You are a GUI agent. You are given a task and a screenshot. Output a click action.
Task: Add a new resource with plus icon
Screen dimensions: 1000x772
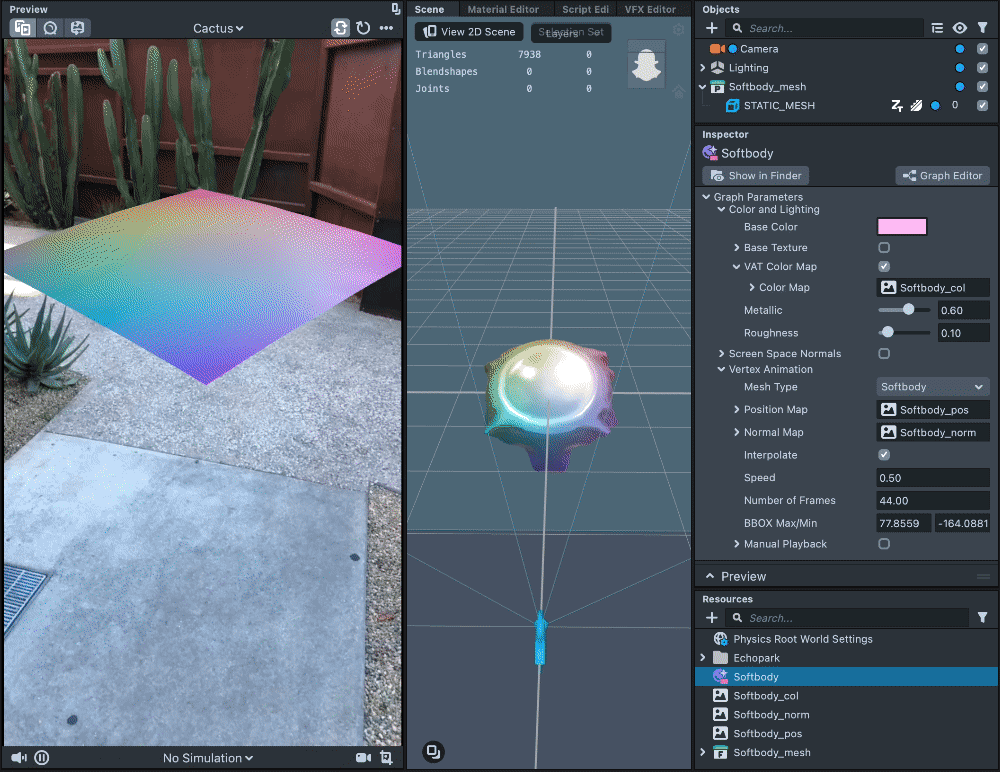[711, 618]
